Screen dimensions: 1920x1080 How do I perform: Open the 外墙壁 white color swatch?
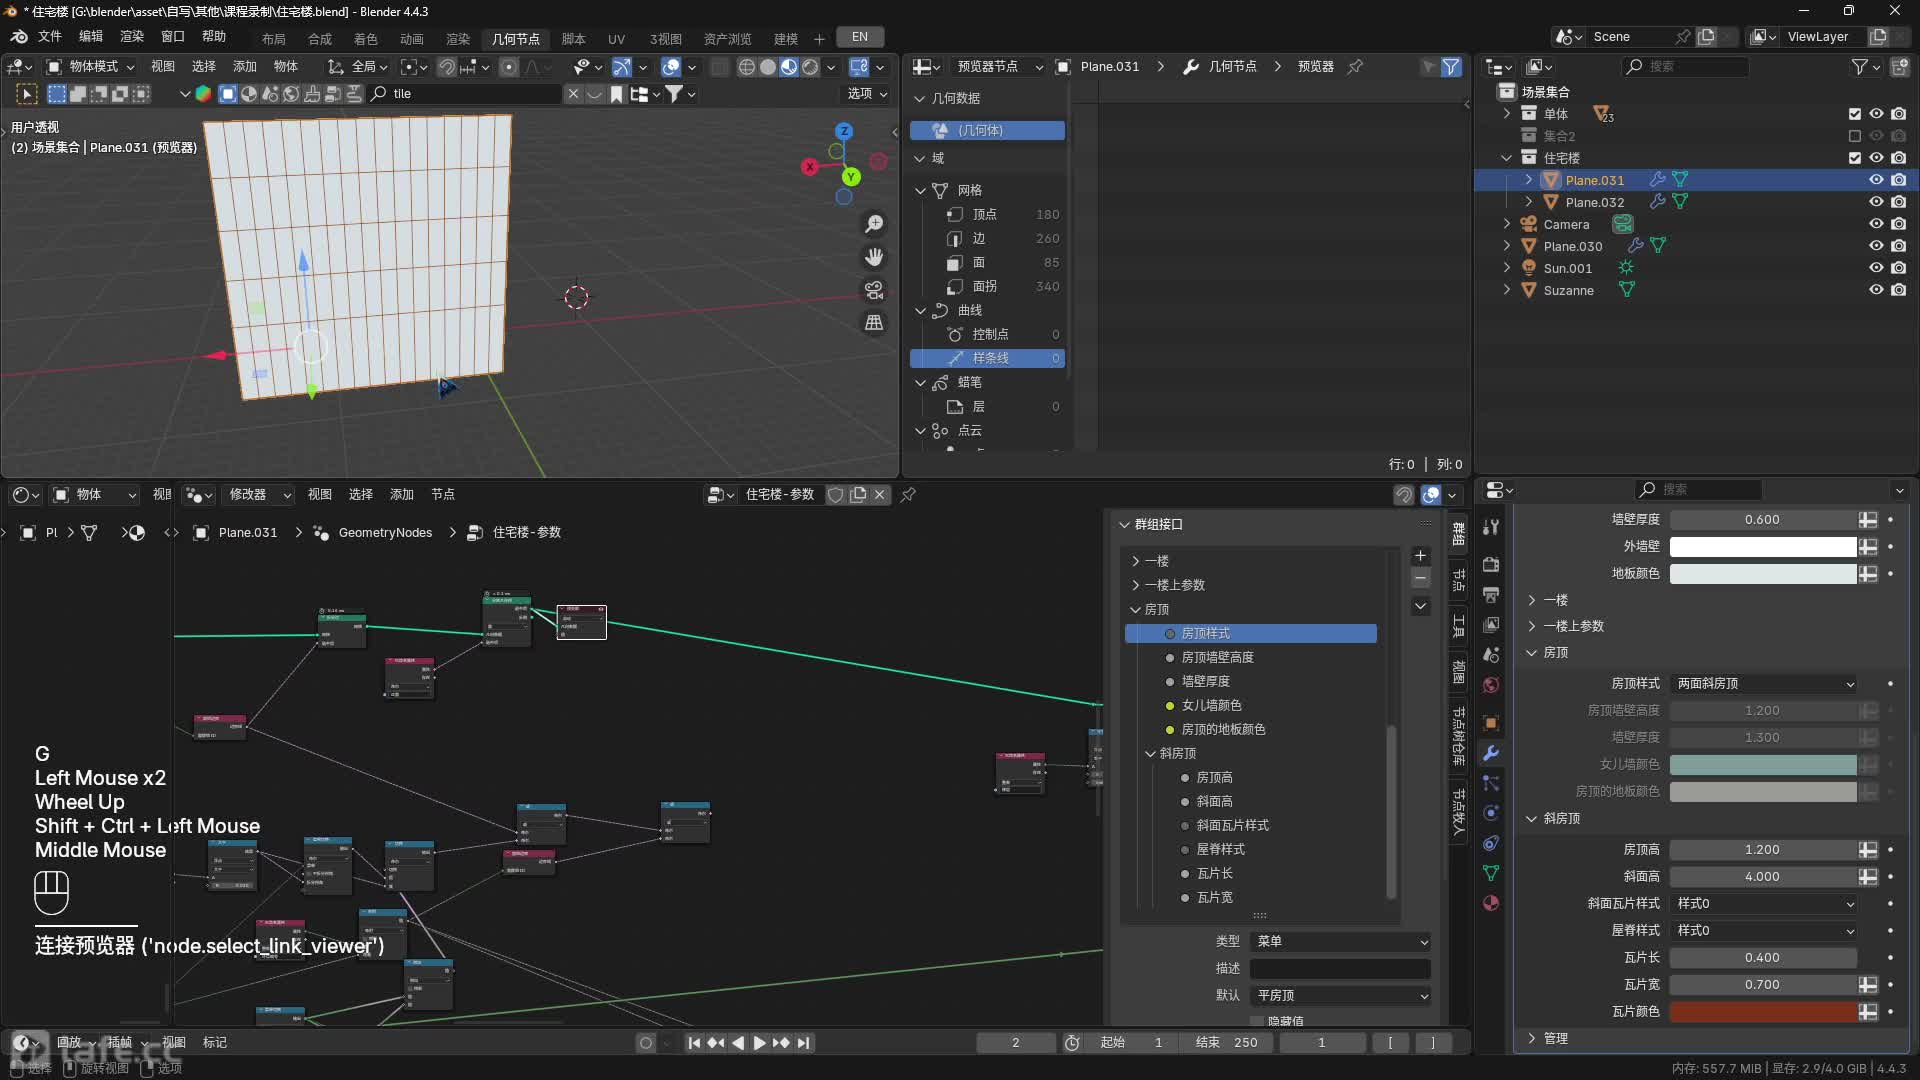(x=1763, y=547)
